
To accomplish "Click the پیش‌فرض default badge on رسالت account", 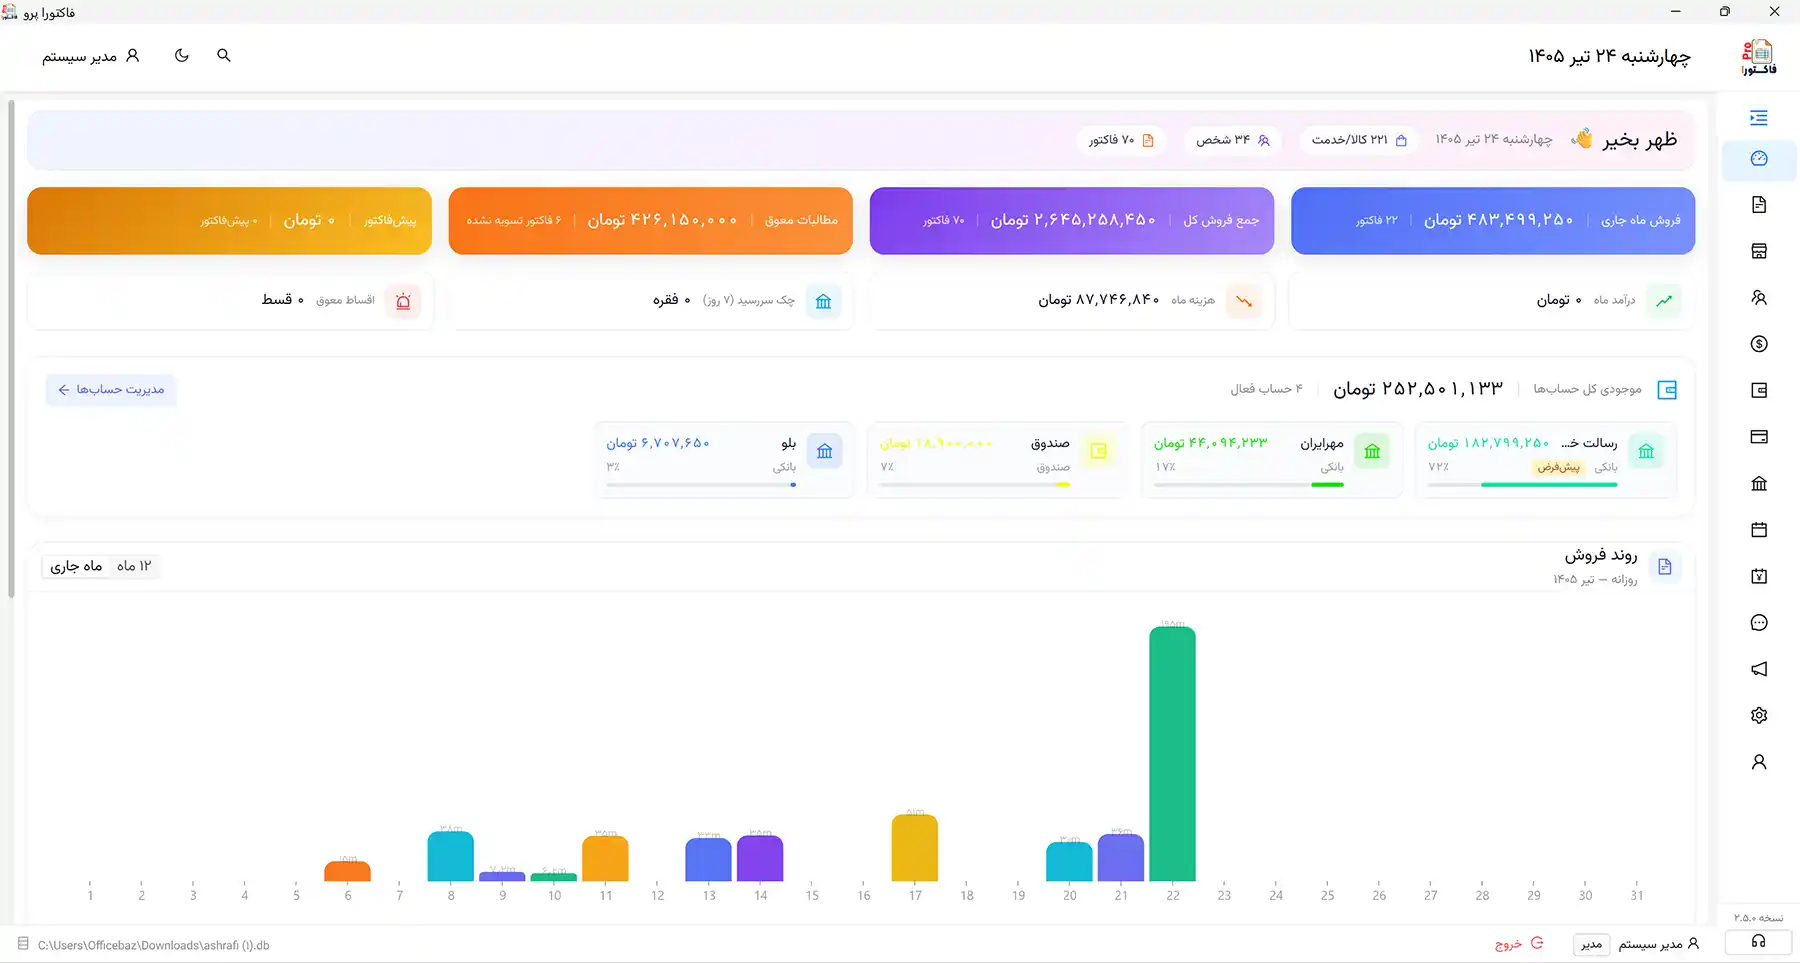I will (x=1558, y=467).
